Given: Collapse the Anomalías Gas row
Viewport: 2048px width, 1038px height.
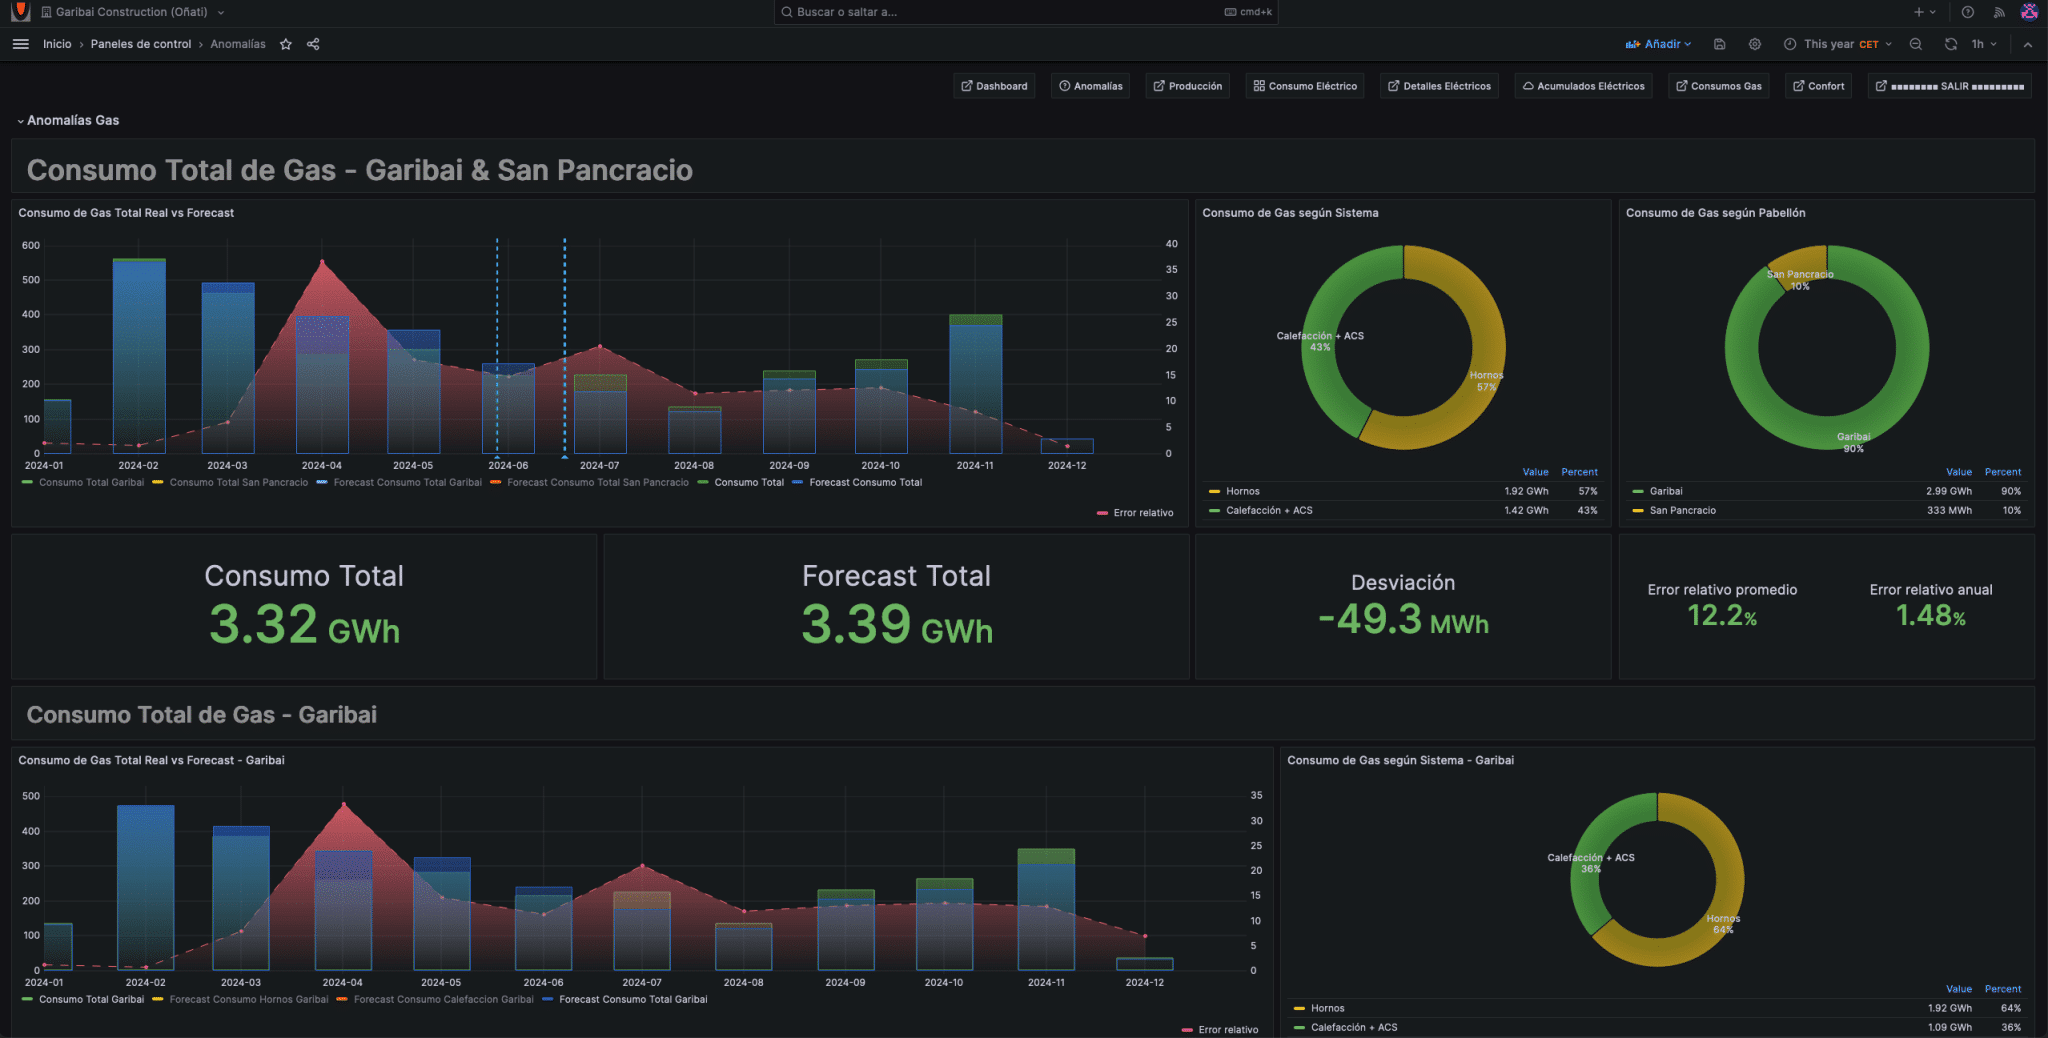Looking at the screenshot, I should click(x=67, y=120).
